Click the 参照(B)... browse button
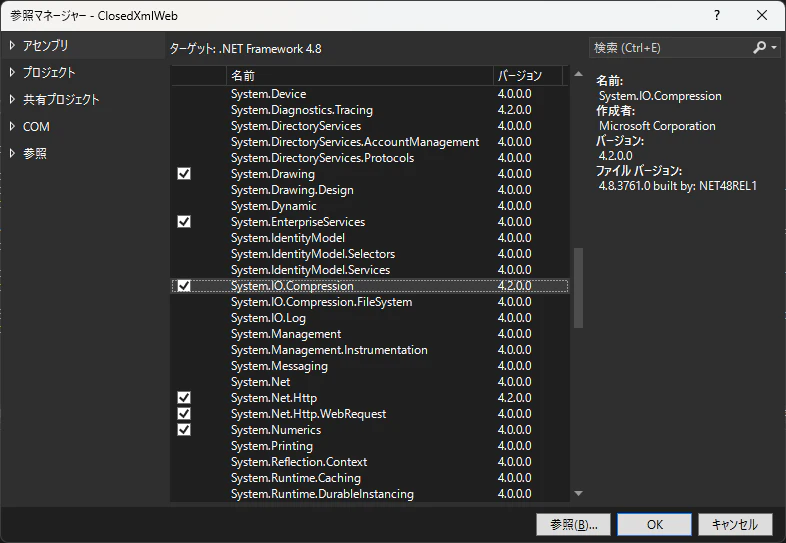 coord(573,524)
